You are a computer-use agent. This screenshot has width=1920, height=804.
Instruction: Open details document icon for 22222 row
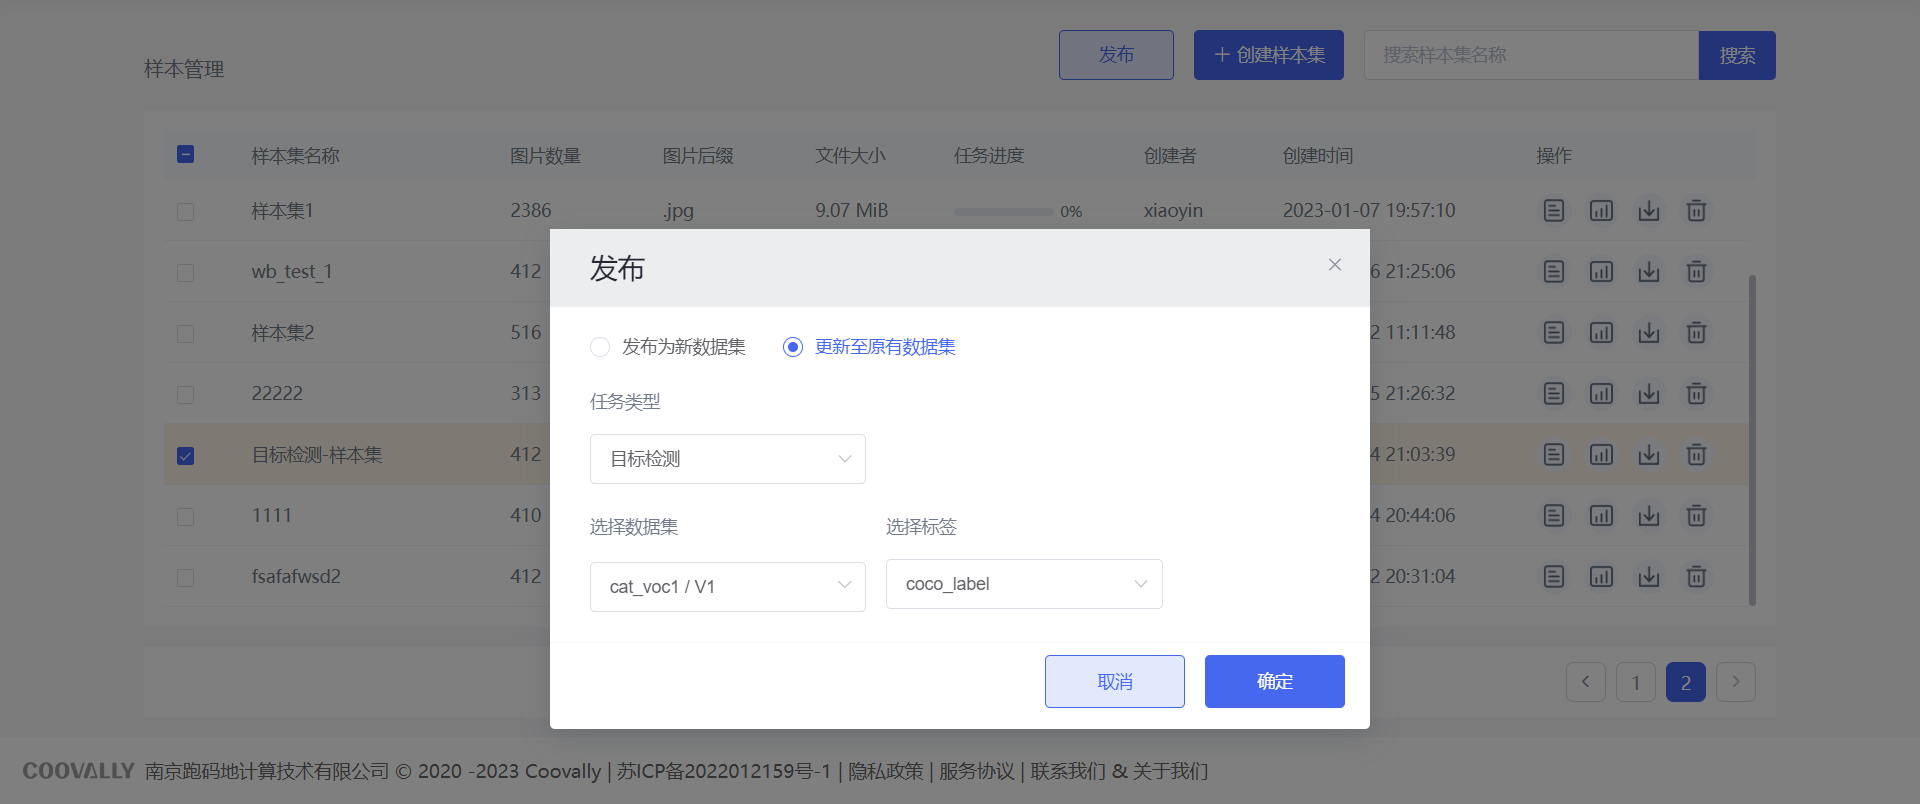tap(1553, 394)
